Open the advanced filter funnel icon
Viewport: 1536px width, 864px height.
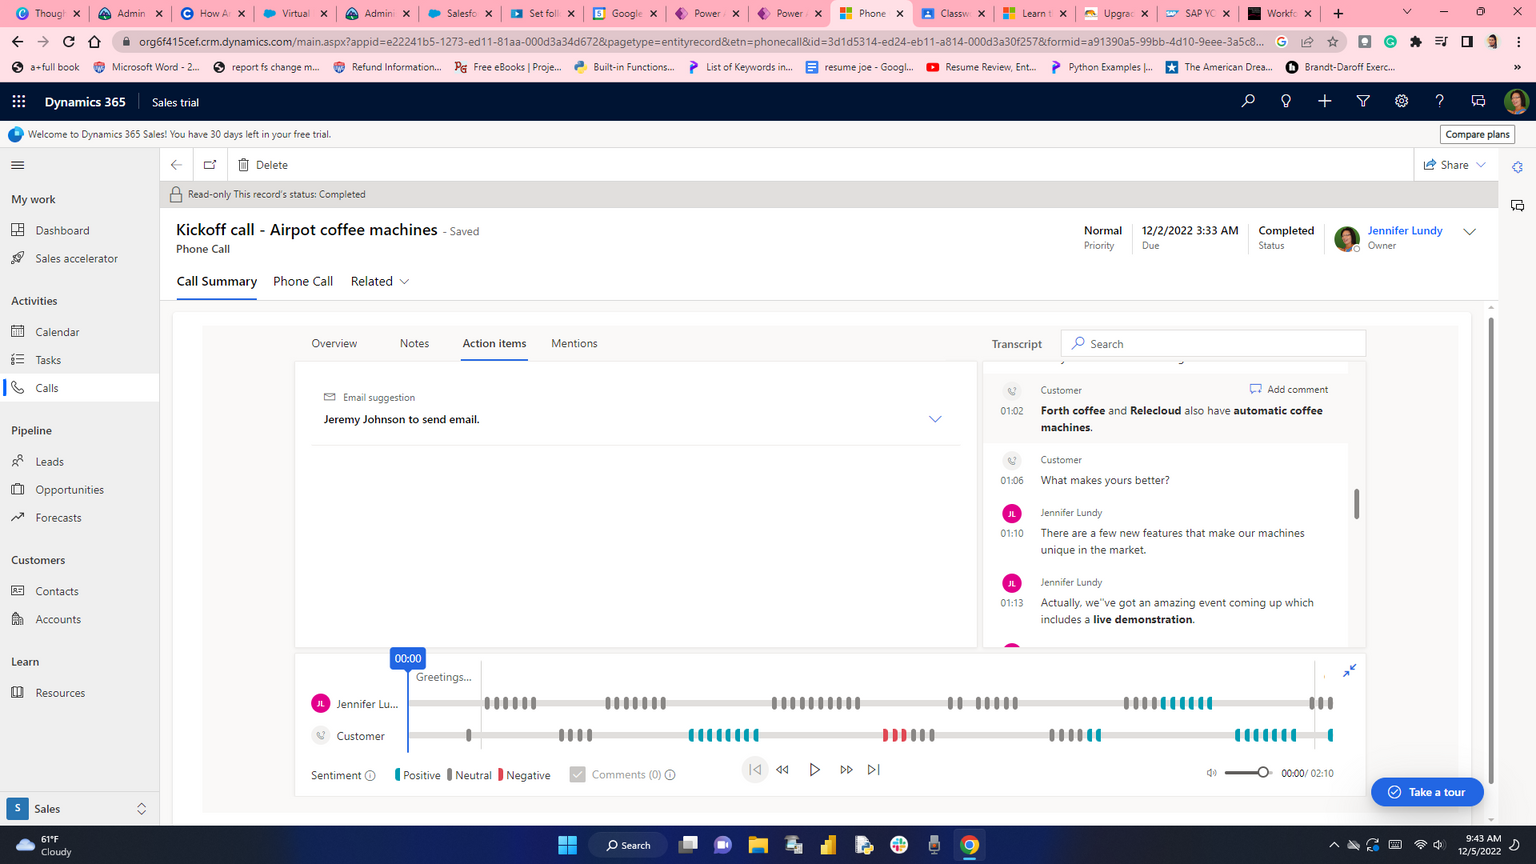pyautogui.click(x=1363, y=102)
